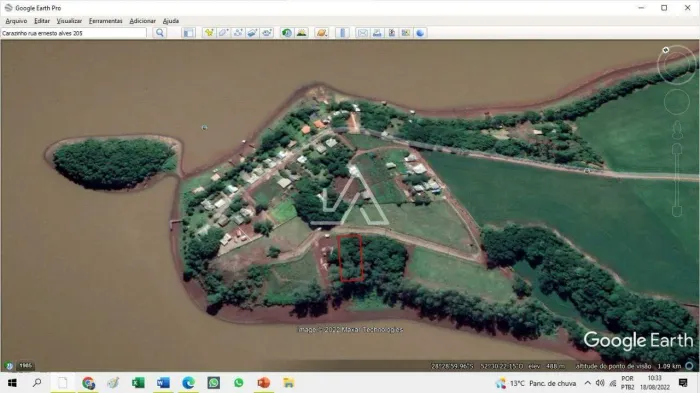
Task: Click the POR PTB2 language indicator
Action: [x=627, y=383]
